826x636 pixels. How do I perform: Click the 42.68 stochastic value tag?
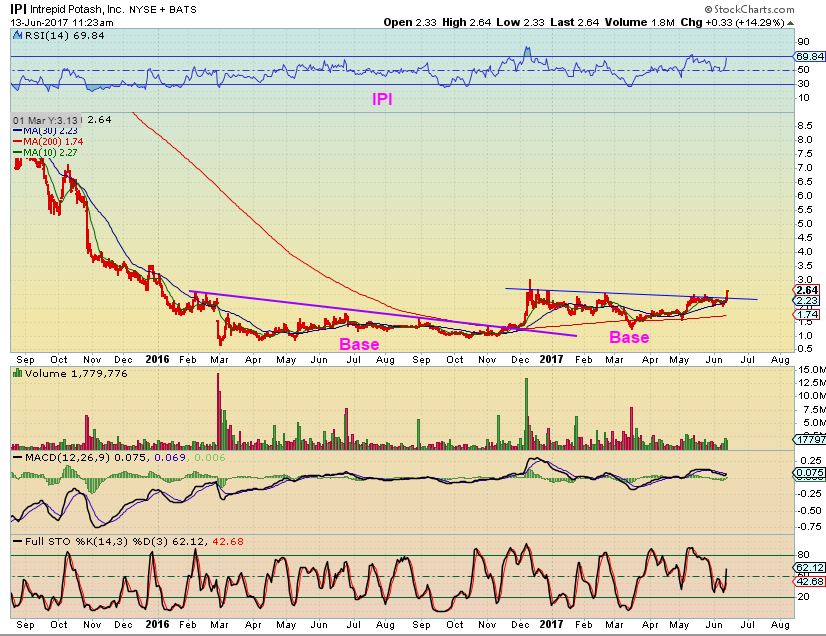(x=809, y=581)
